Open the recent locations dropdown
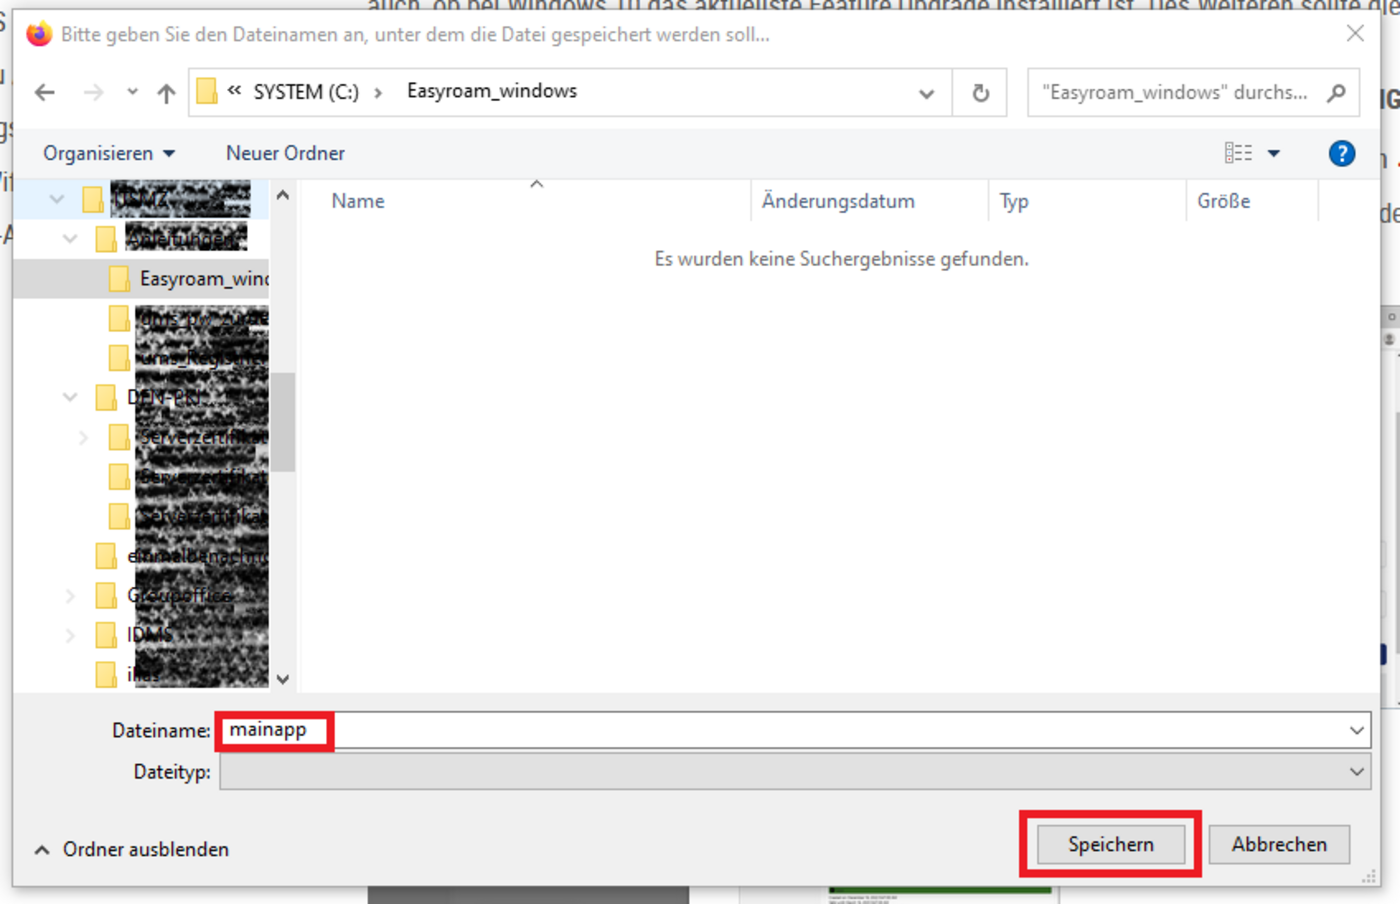 (132, 92)
